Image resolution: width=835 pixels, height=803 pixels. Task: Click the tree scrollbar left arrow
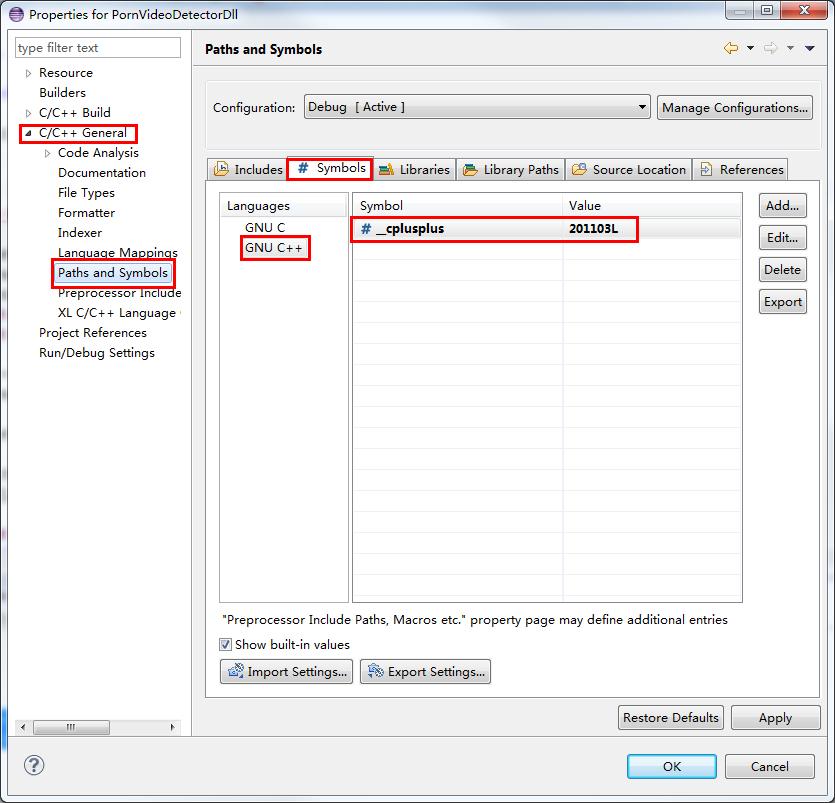pyautogui.click(x=22, y=727)
